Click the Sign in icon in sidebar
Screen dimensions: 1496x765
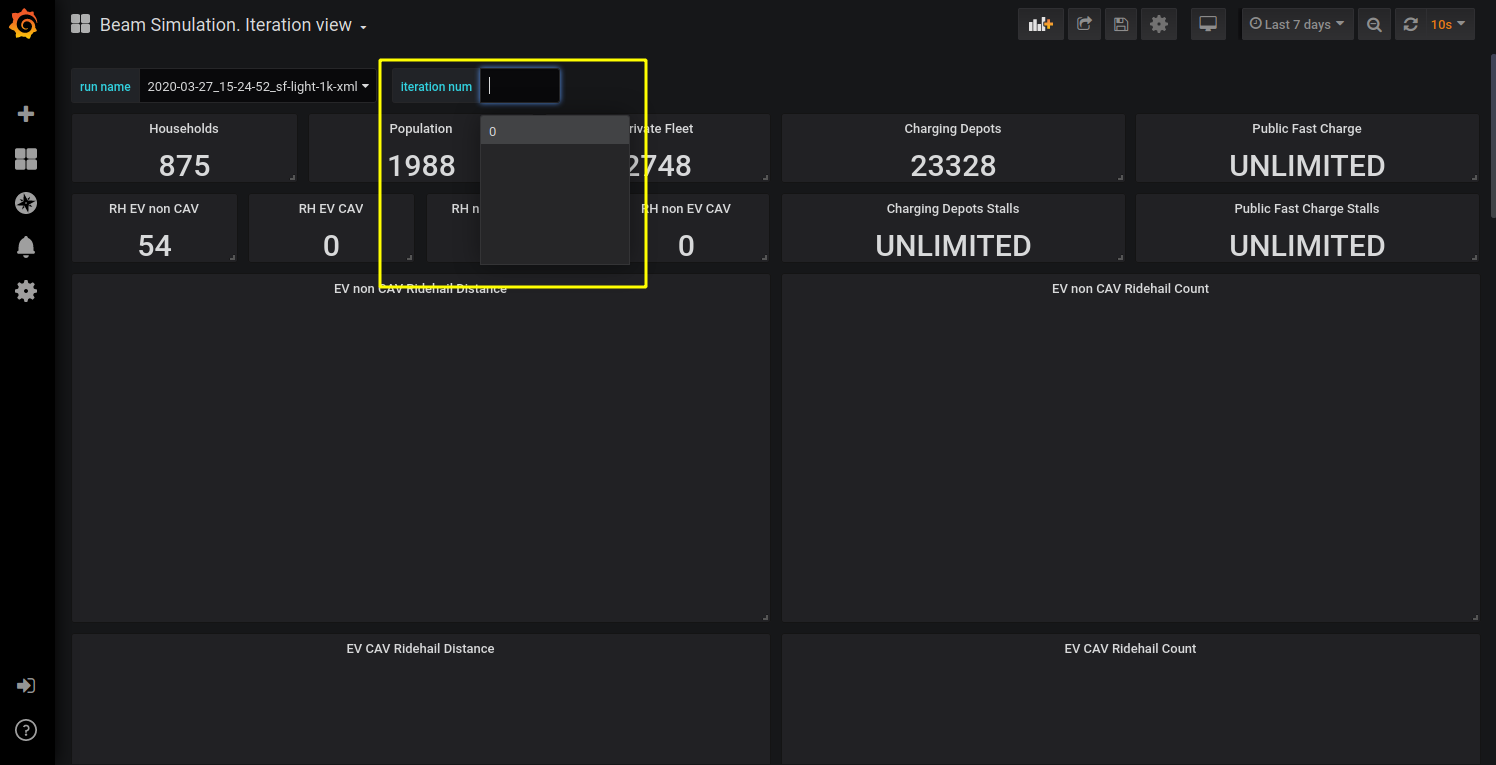click(x=26, y=686)
